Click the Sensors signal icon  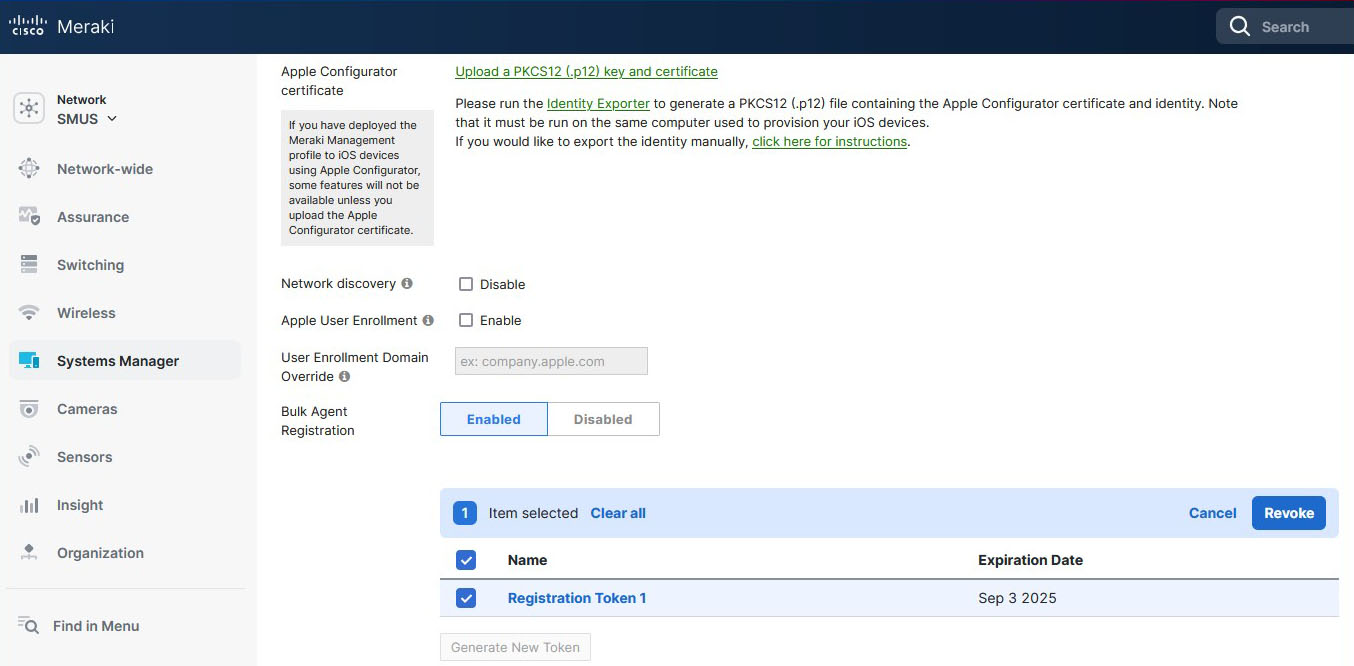(29, 457)
